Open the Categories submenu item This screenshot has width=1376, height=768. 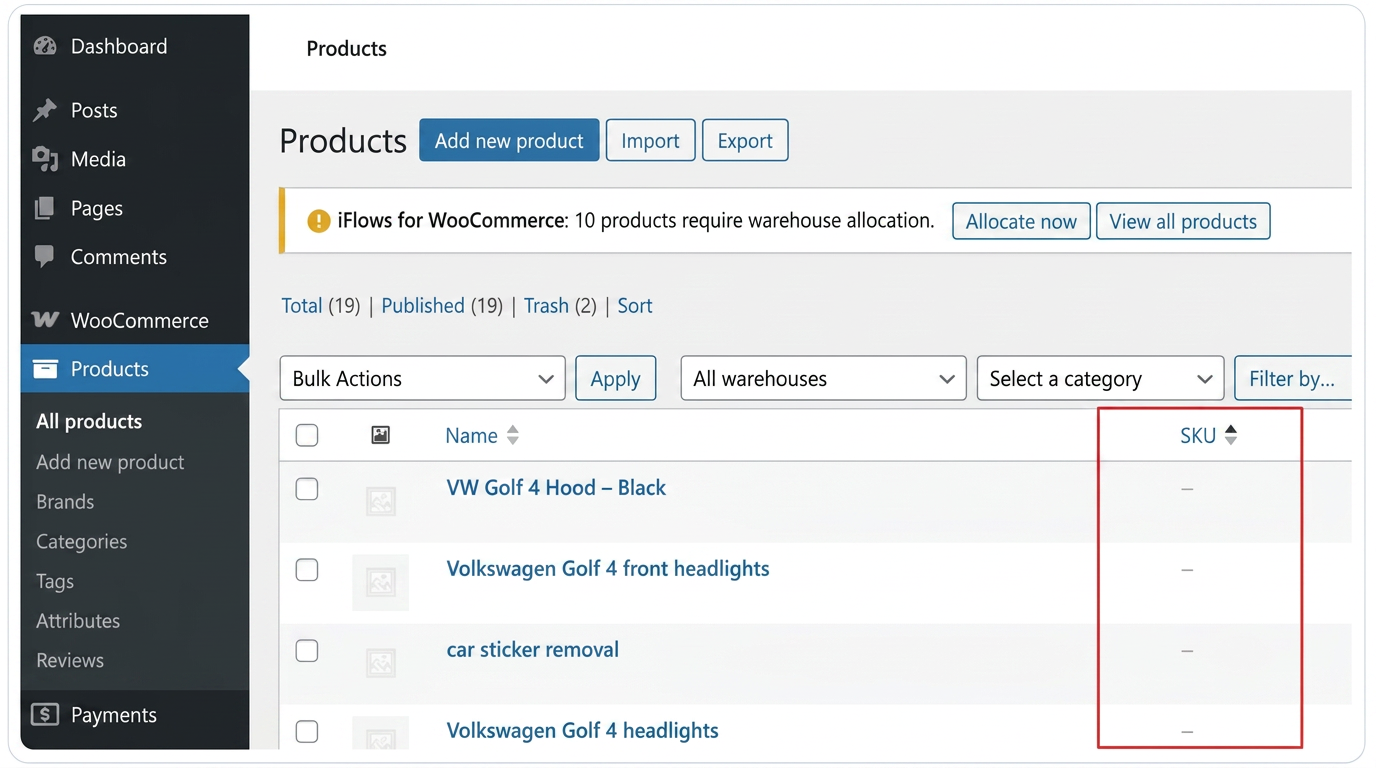click(81, 542)
